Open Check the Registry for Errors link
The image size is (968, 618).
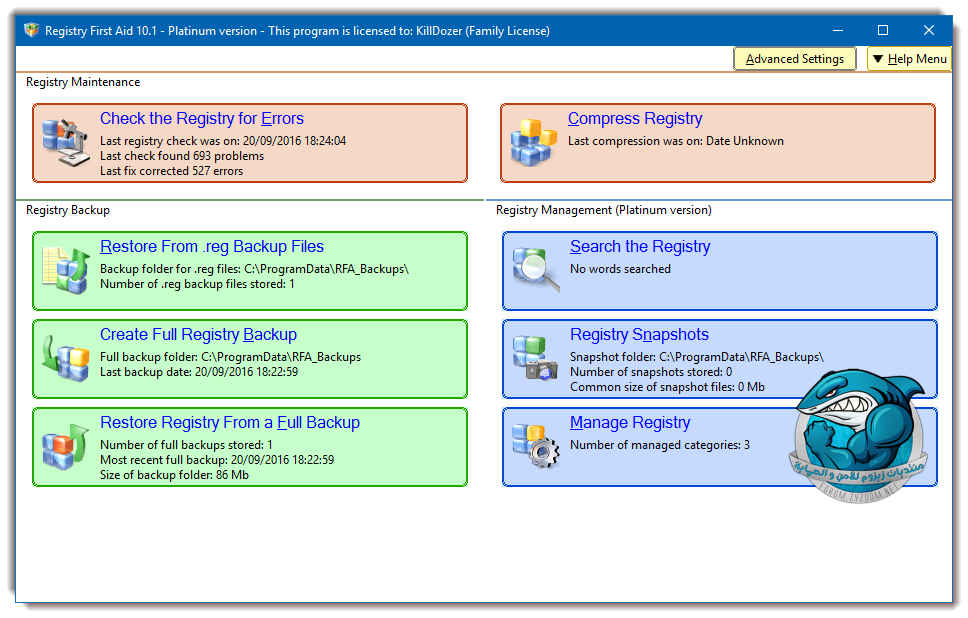pos(202,119)
